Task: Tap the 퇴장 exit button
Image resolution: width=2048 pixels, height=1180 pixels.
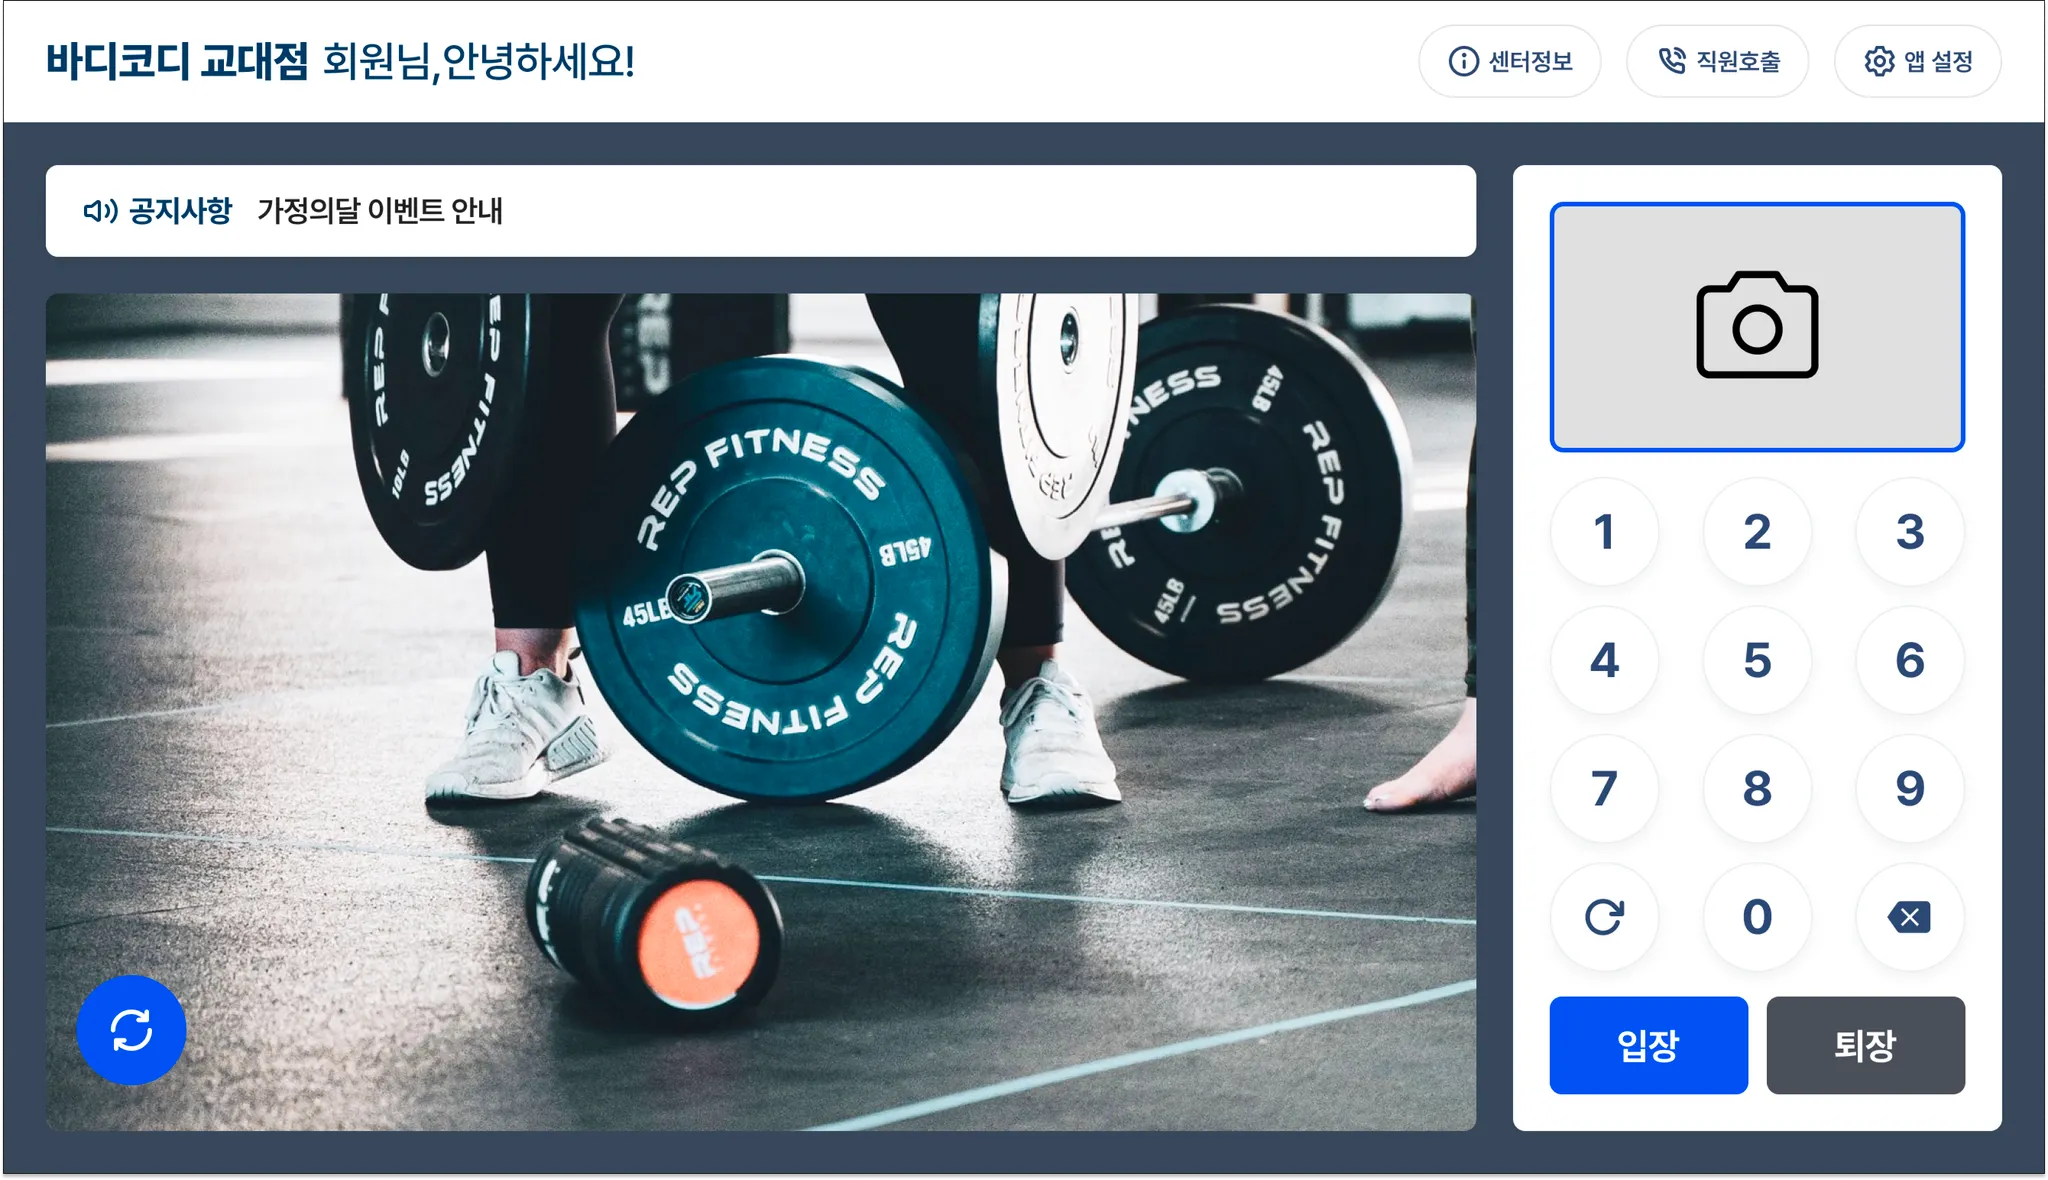Action: point(1865,1045)
